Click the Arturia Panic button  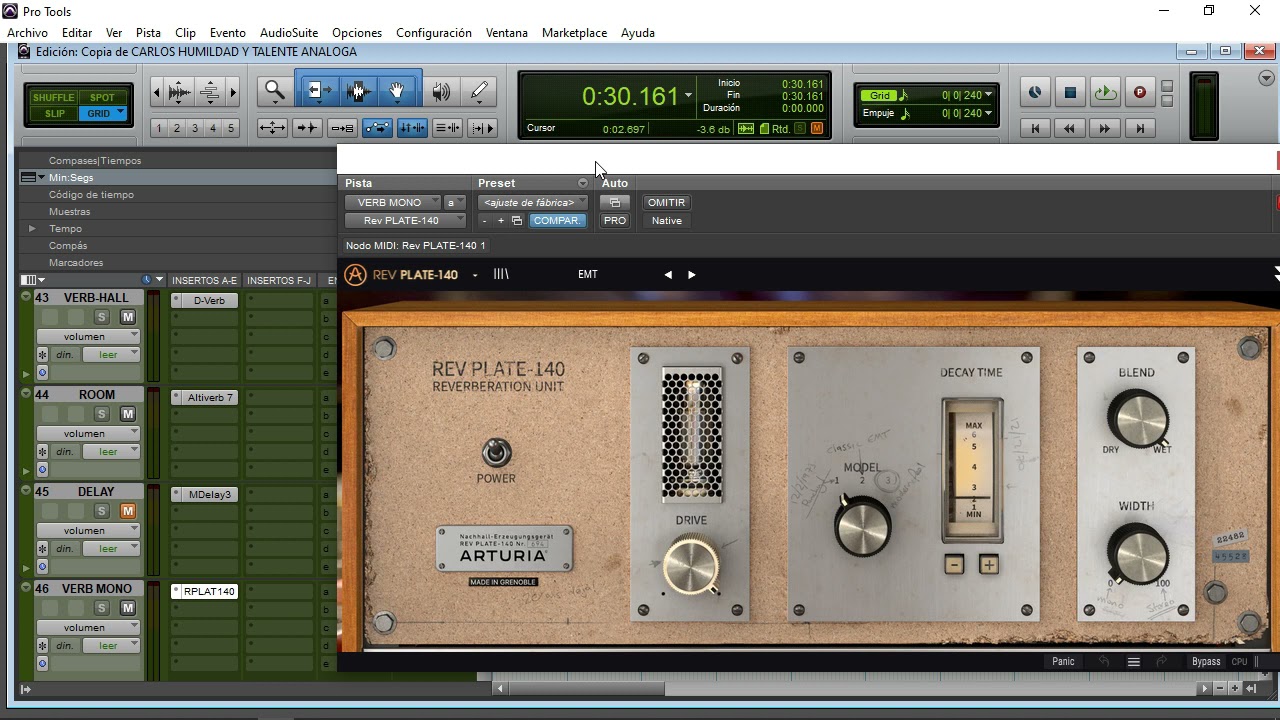[1063, 662]
